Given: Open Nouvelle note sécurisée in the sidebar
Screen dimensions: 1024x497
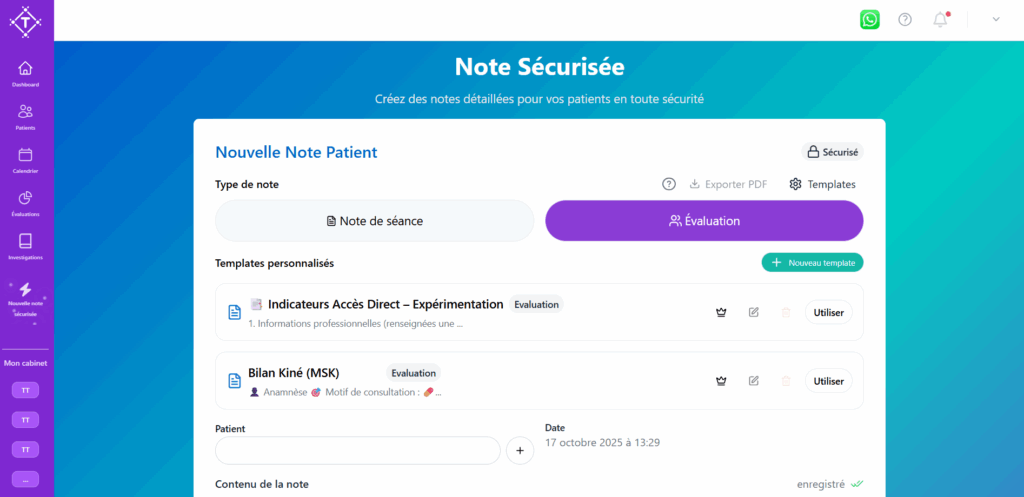Looking at the screenshot, I should point(26,297).
